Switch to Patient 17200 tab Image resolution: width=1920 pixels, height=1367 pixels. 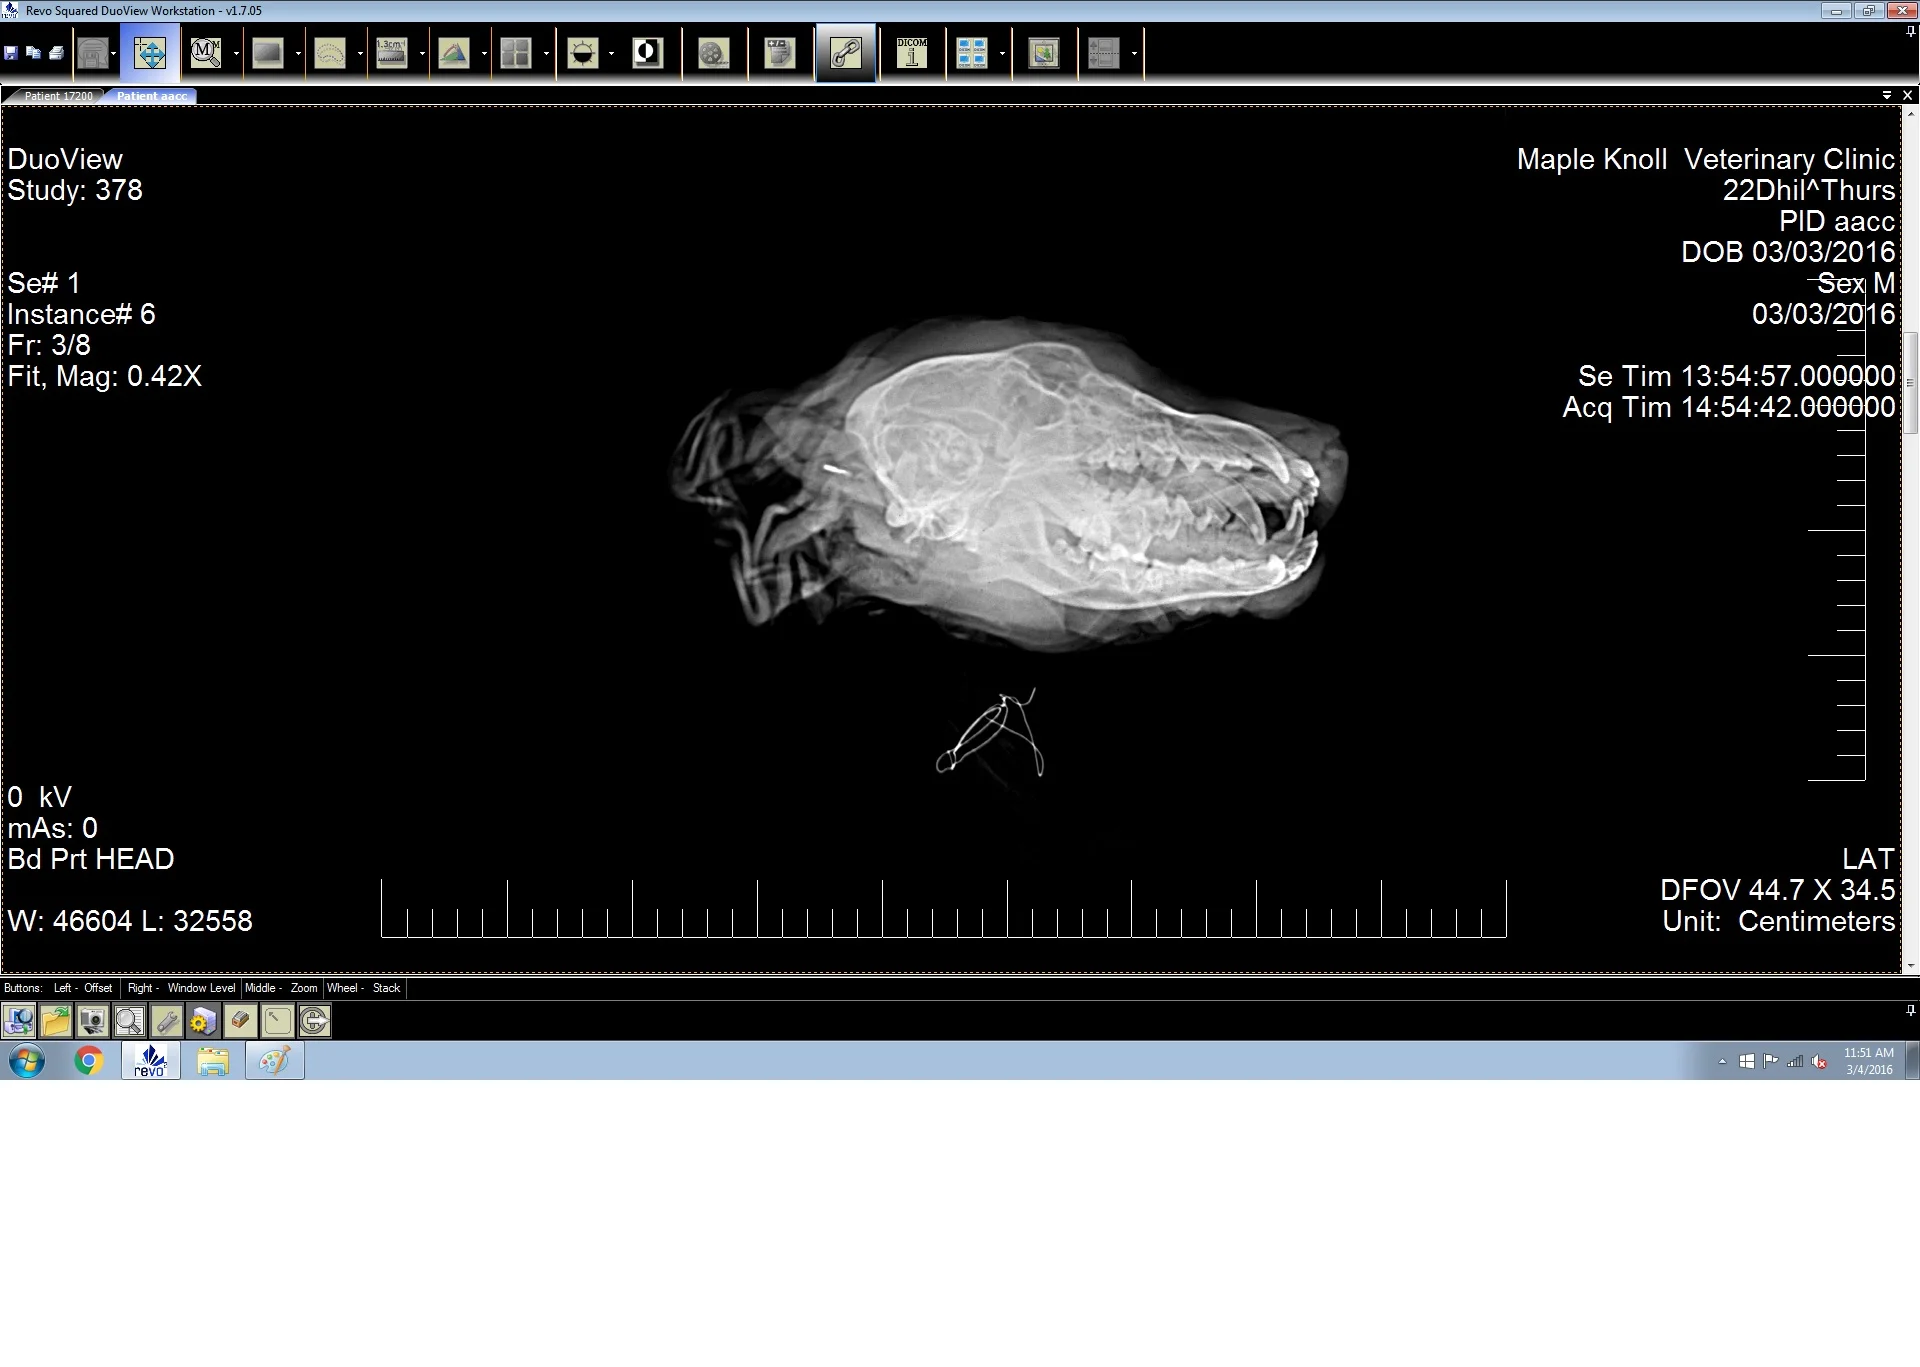[58, 96]
